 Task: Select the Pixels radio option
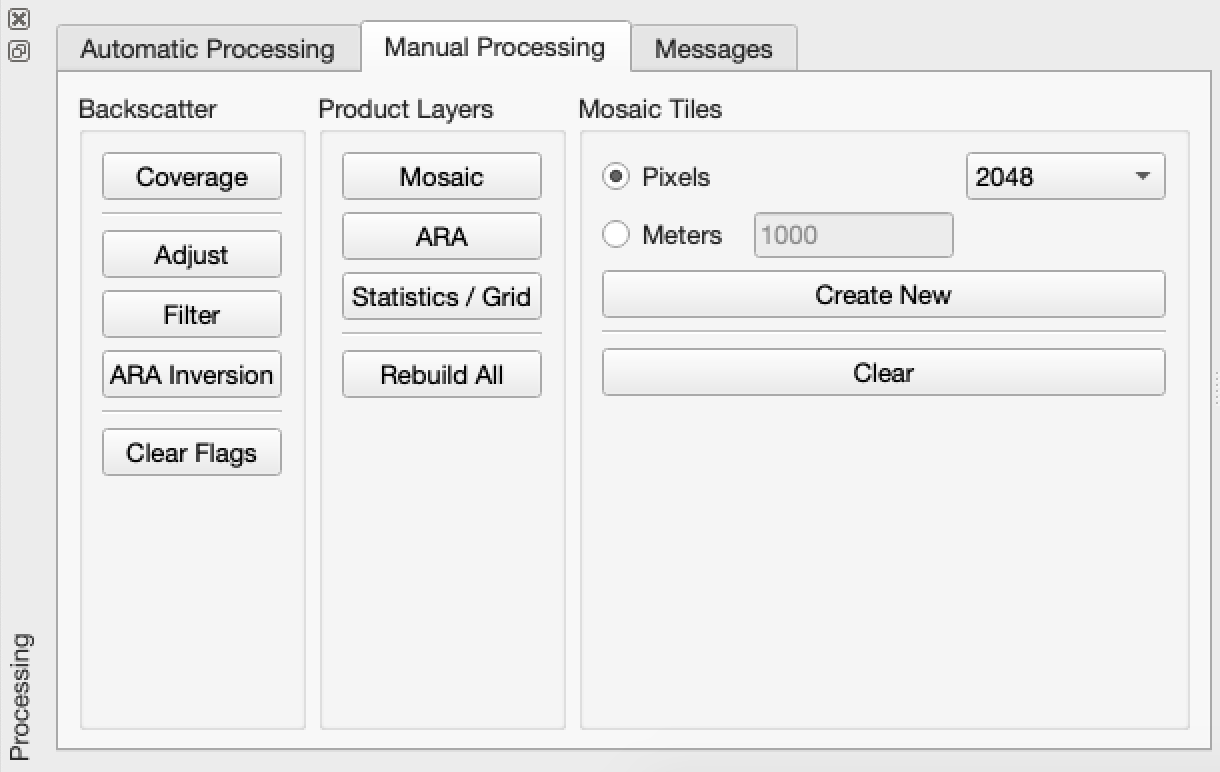(x=617, y=177)
